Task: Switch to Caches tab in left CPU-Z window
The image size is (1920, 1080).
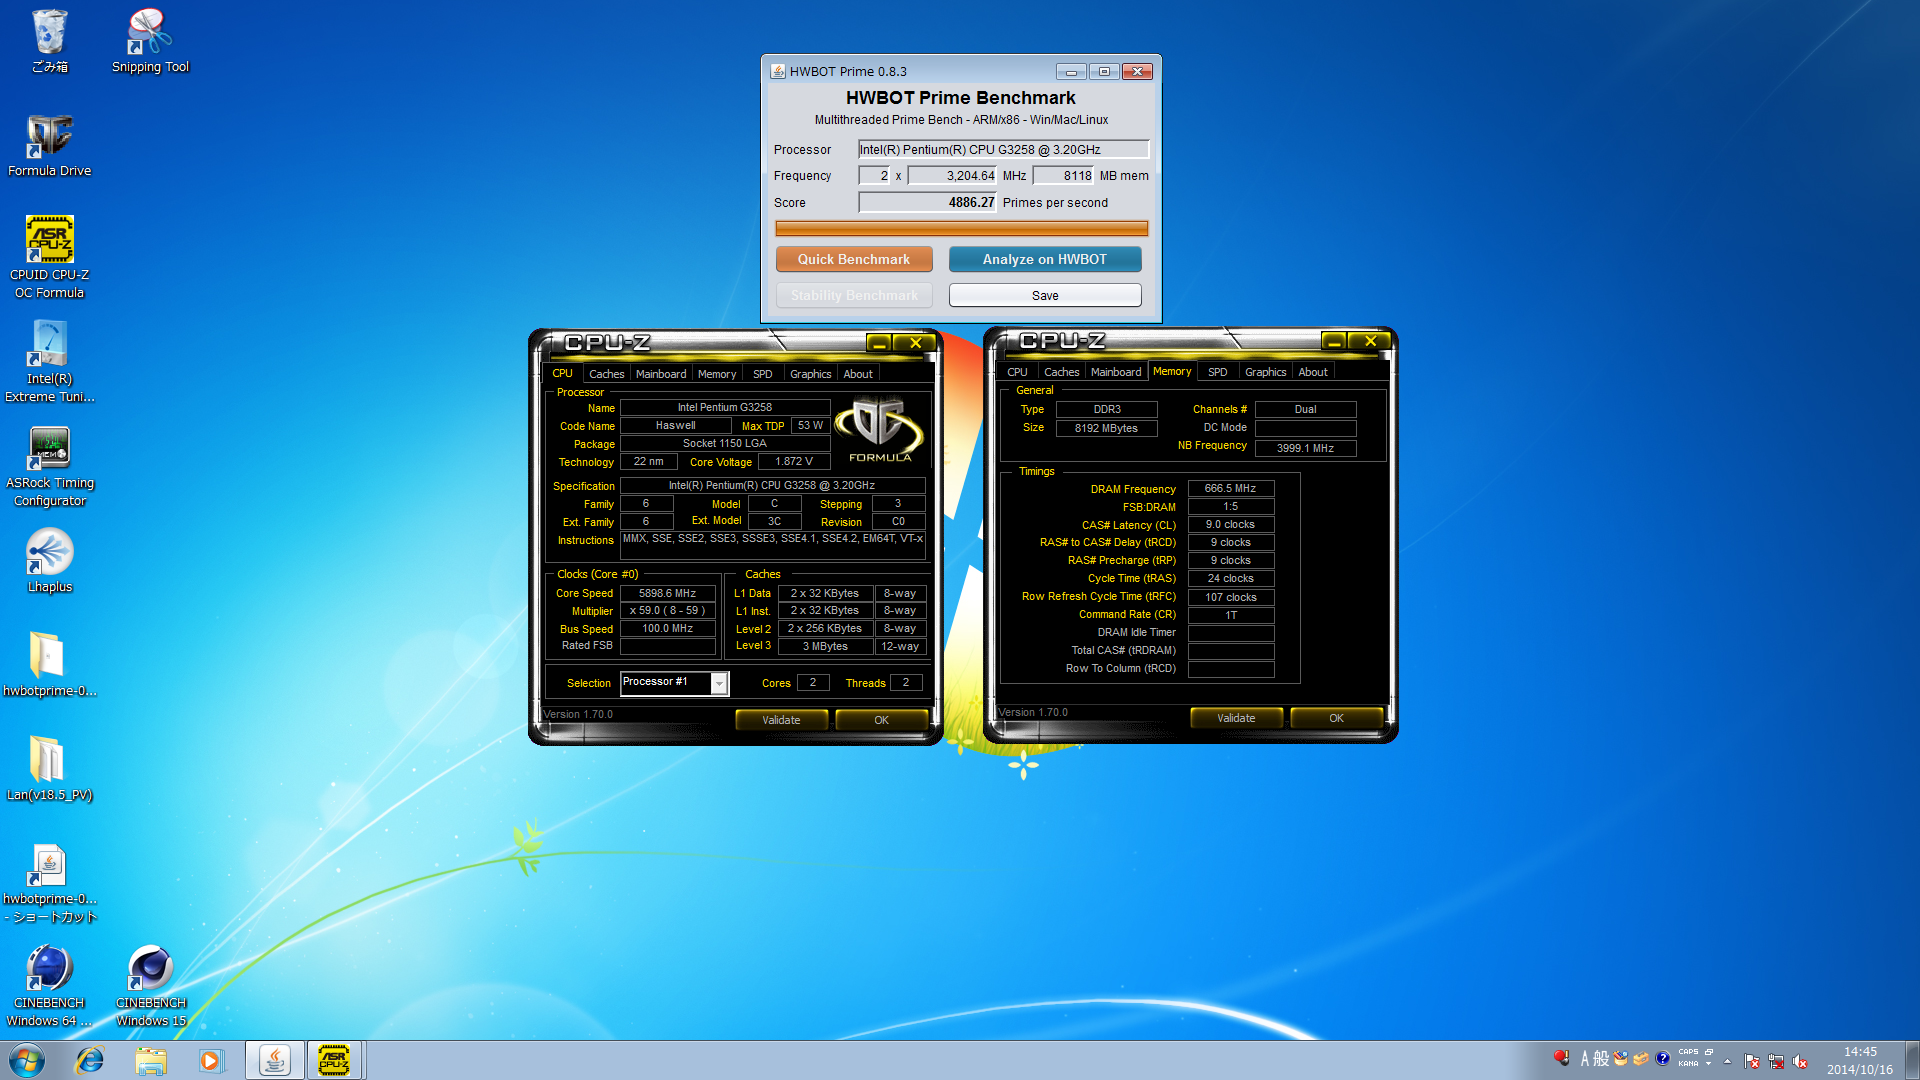Action: click(606, 374)
